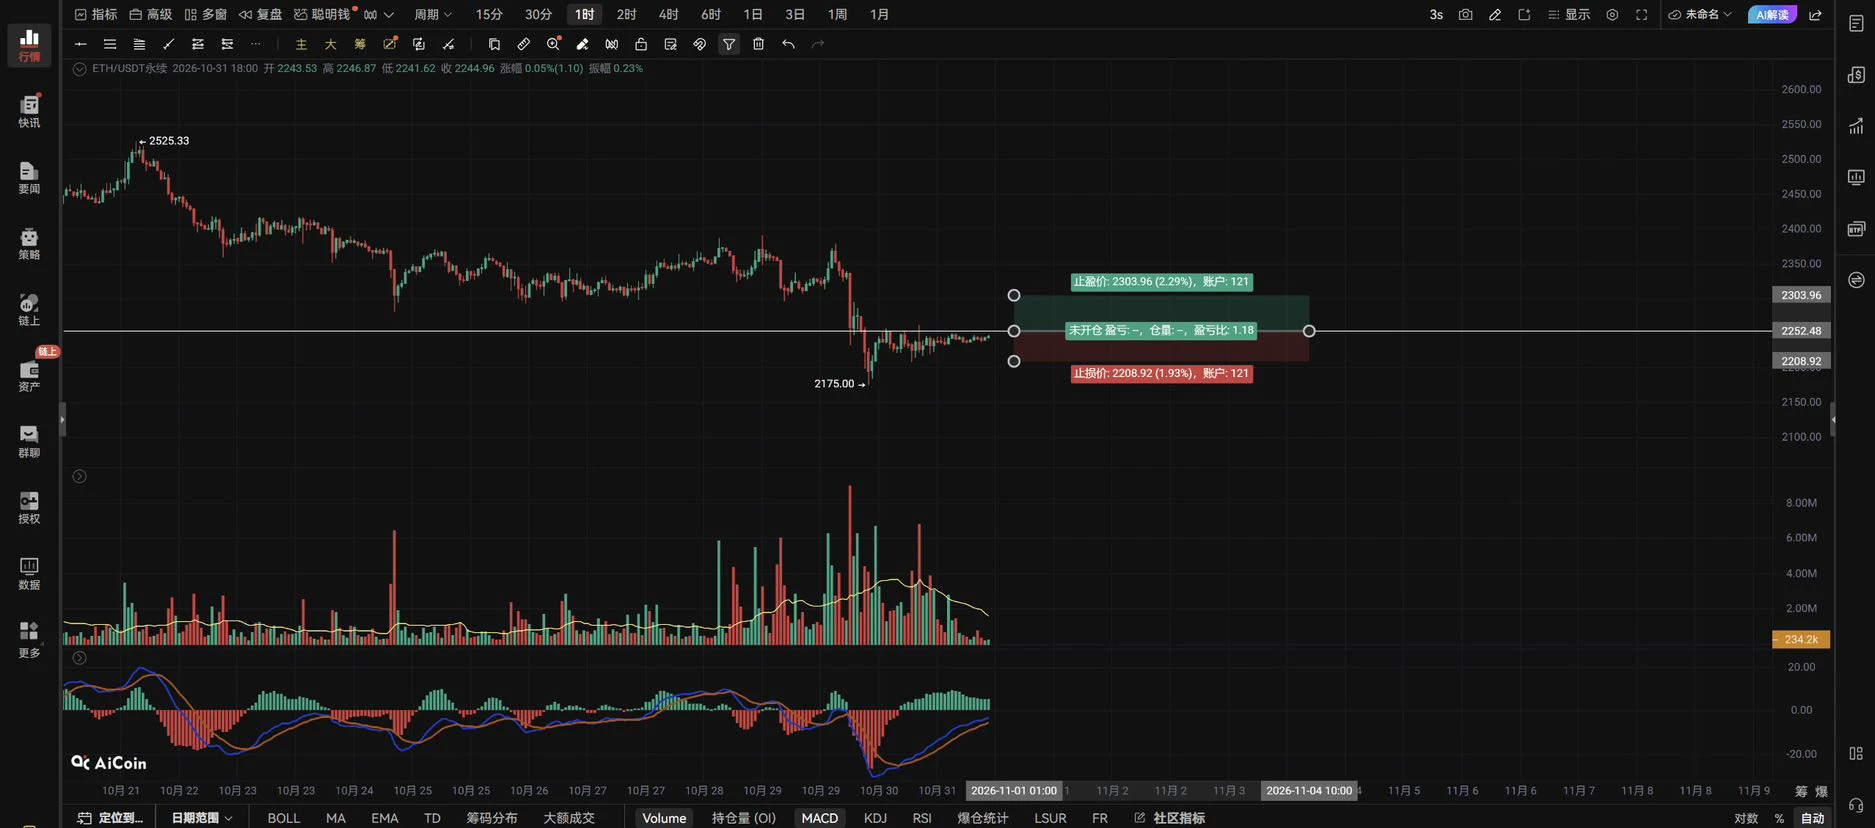This screenshot has height=828, width=1875.
Task: Toggle the Volume indicator panel
Action: click(x=664, y=818)
